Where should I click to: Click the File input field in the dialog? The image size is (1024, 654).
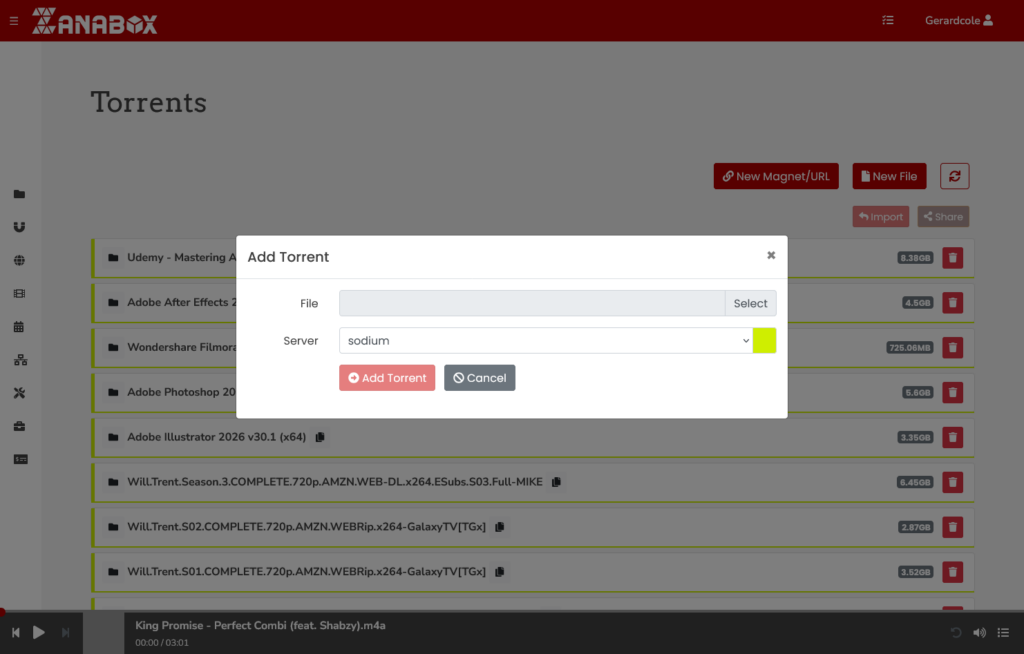pyautogui.click(x=530, y=303)
